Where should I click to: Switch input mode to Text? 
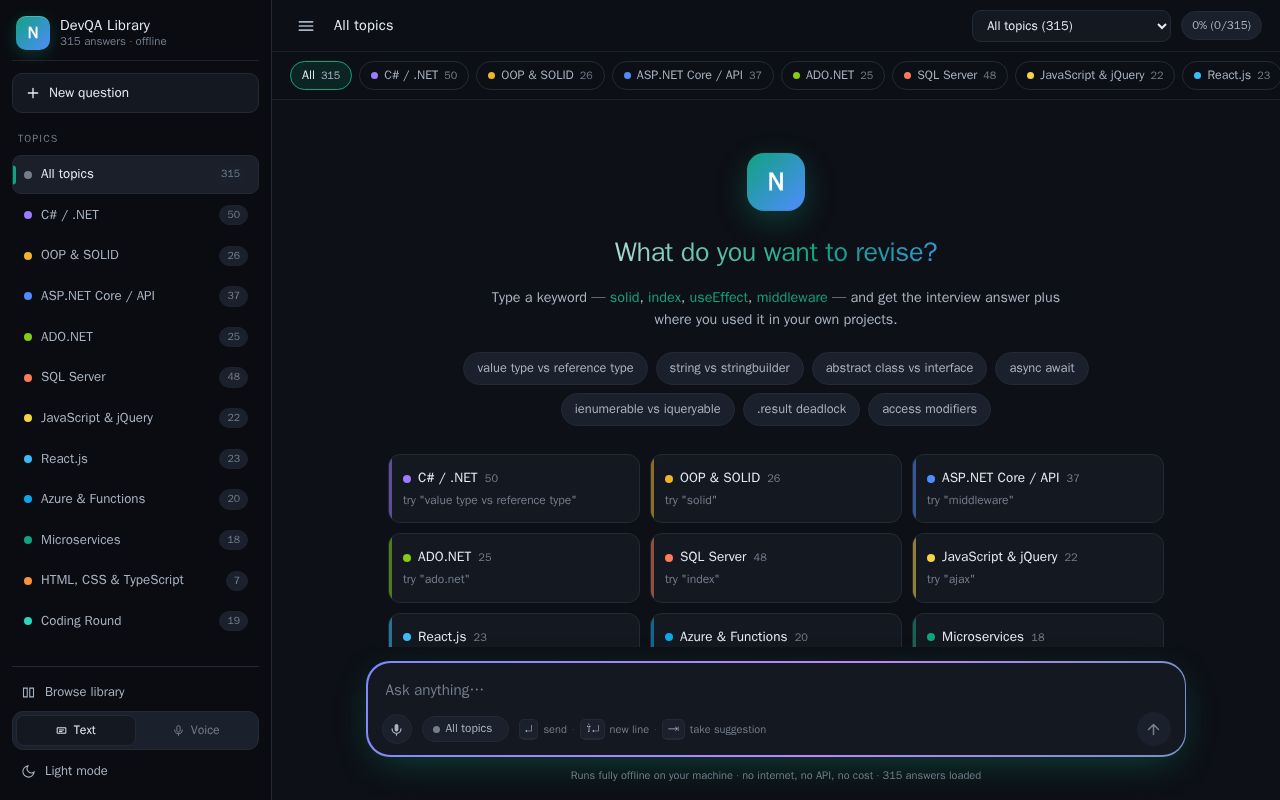coord(76,730)
